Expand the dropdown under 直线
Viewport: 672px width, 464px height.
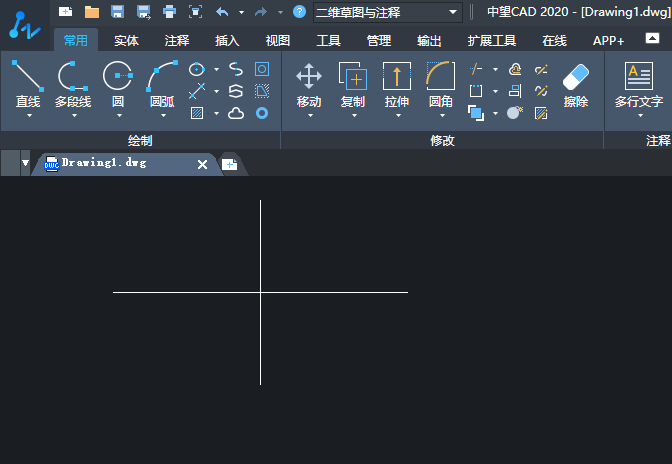29,116
